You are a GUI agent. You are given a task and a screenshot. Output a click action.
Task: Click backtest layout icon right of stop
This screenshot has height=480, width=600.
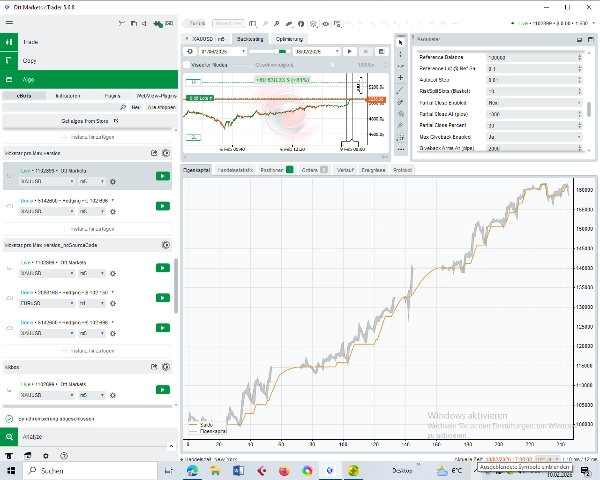(381, 51)
